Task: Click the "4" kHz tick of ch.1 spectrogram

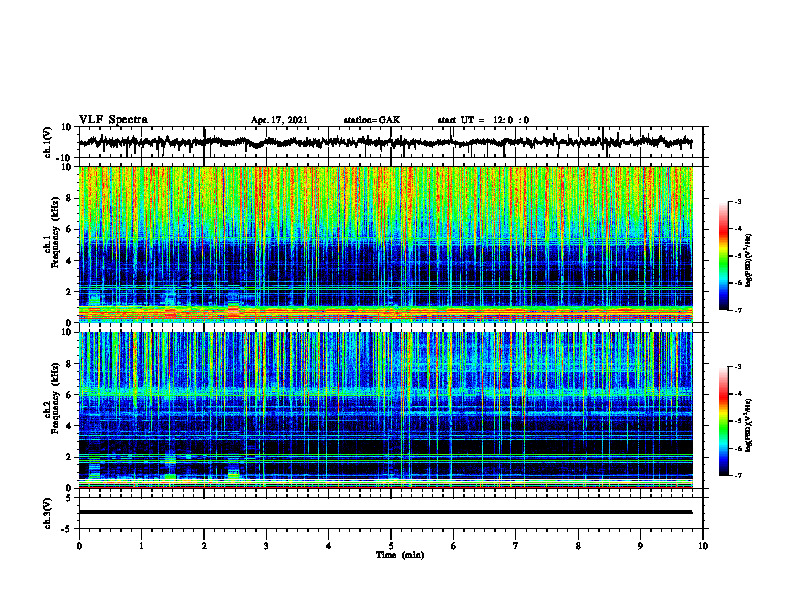Action: tap(69, 261)
